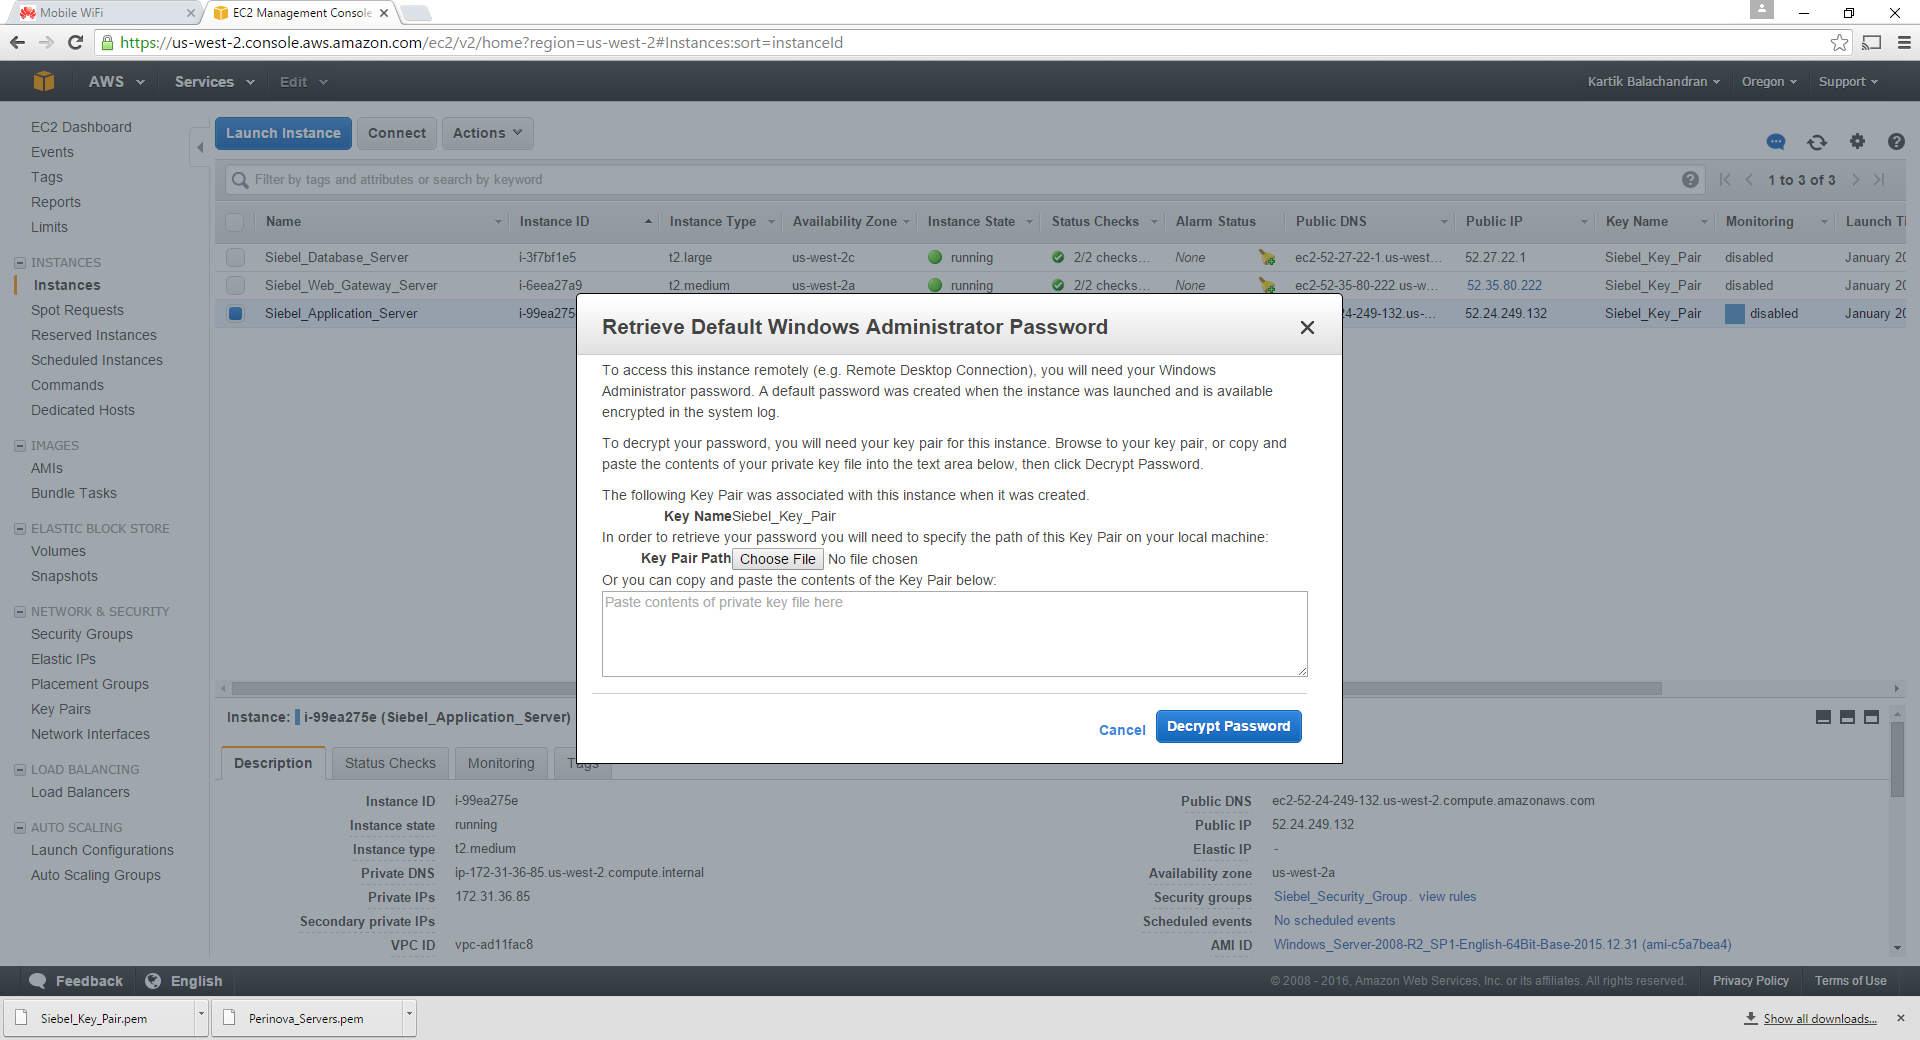This screenshot has width=1920, height=1040.
Task: Open the feedback chat bubble icon
Action: [x=1776, y=142]
